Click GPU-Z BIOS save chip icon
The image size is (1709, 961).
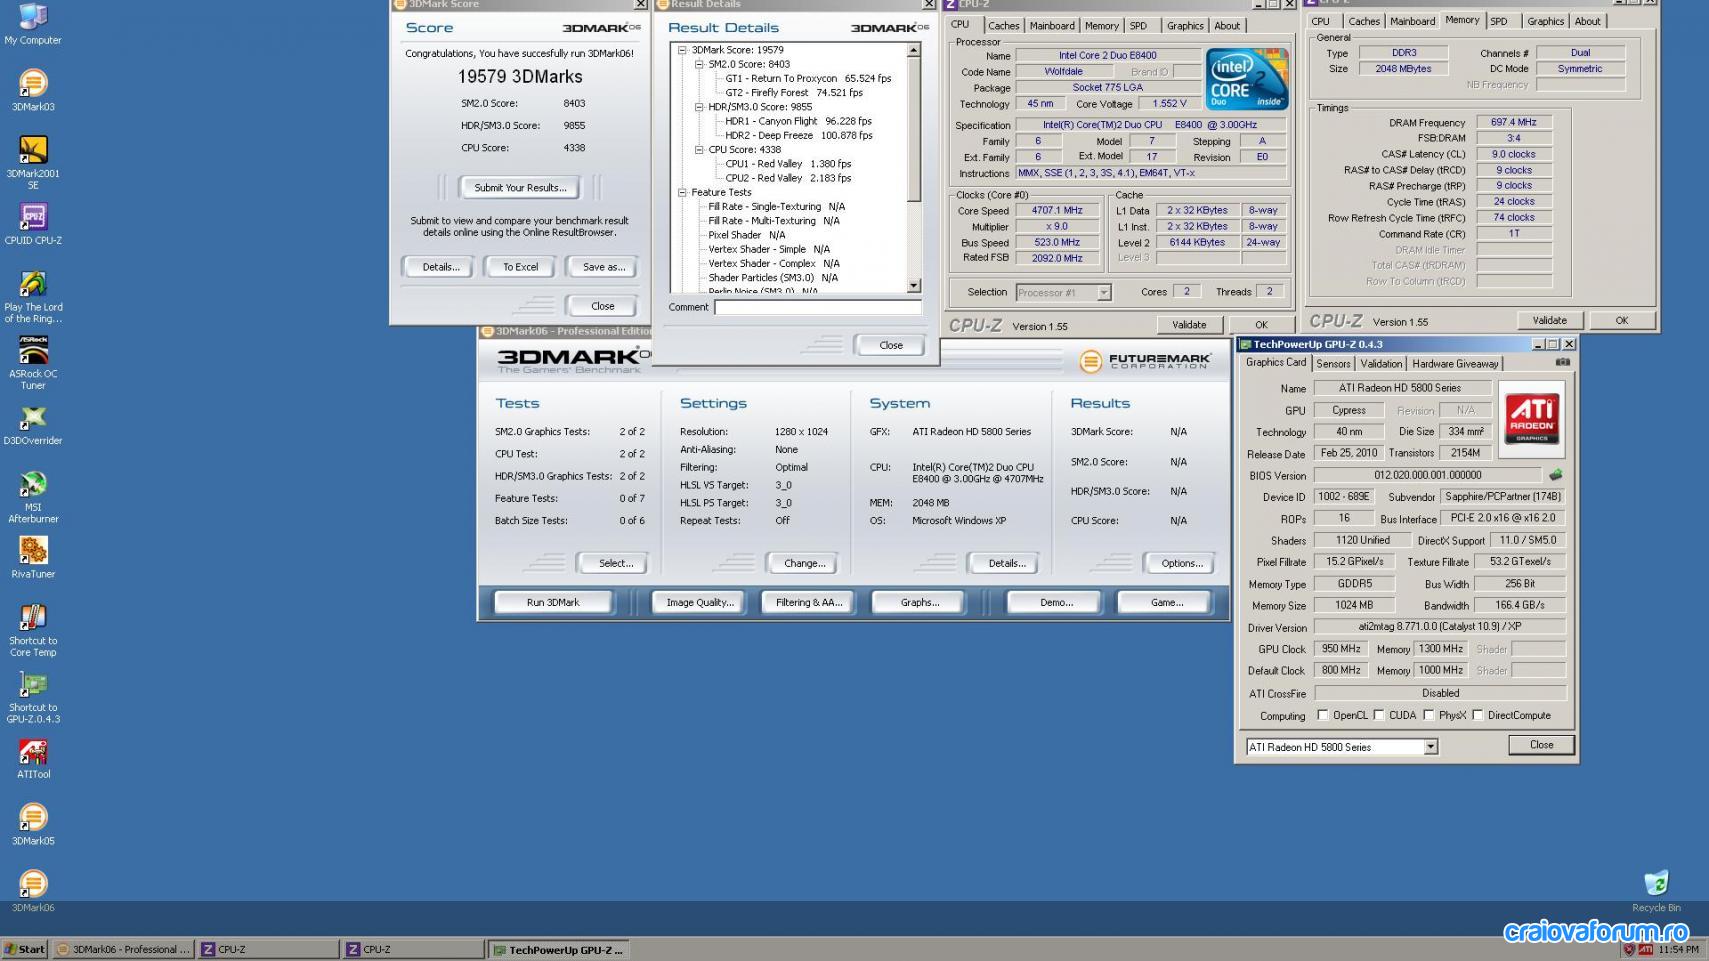point(1555,475)
